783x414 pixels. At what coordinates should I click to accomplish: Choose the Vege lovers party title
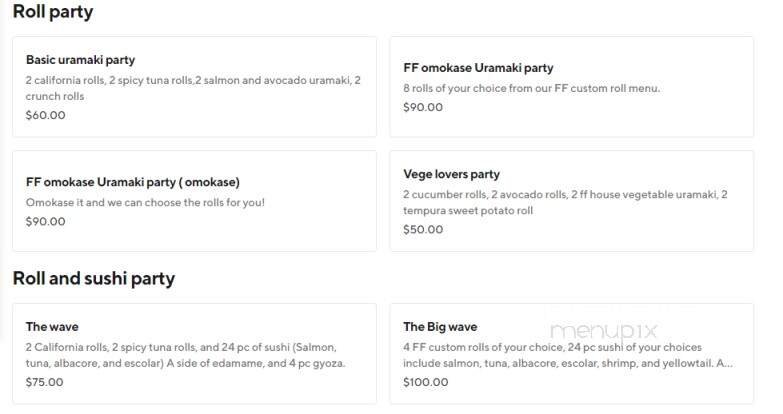[x=451, y=174]
